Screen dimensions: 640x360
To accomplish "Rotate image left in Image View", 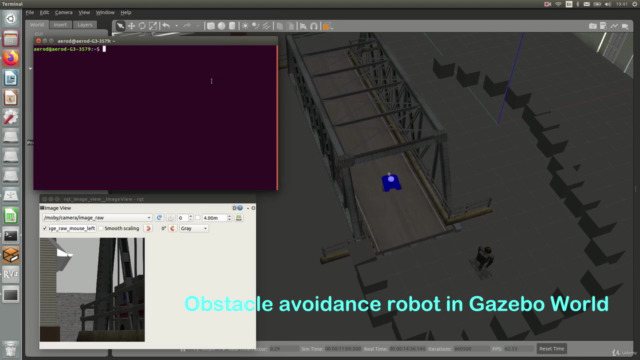I will pos(148,229).
